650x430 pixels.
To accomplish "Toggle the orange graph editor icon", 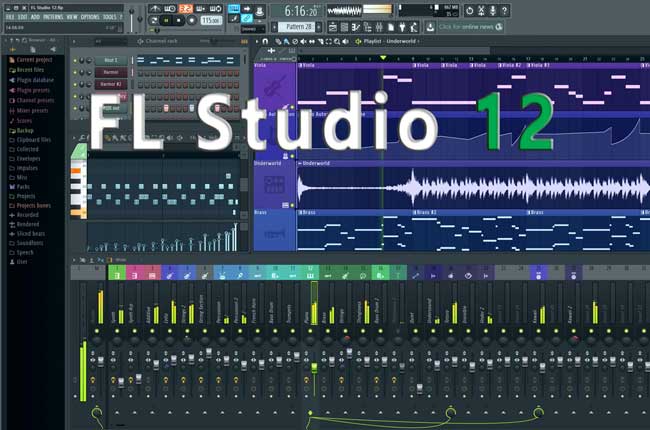I will click(245, 41).
